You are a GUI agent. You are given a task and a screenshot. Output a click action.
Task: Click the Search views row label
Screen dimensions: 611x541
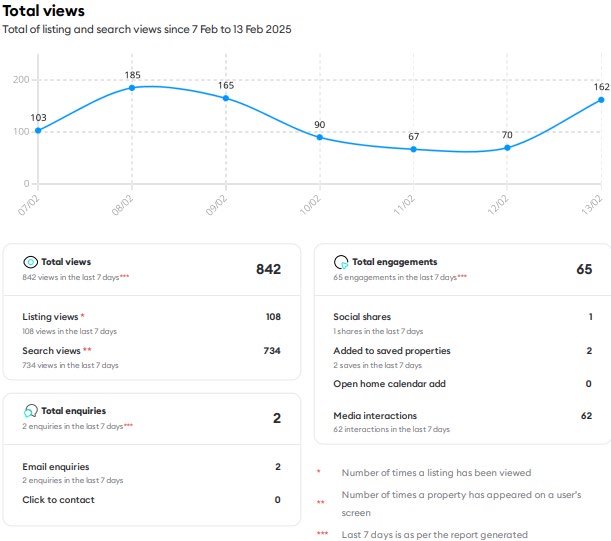coord(51,351)
